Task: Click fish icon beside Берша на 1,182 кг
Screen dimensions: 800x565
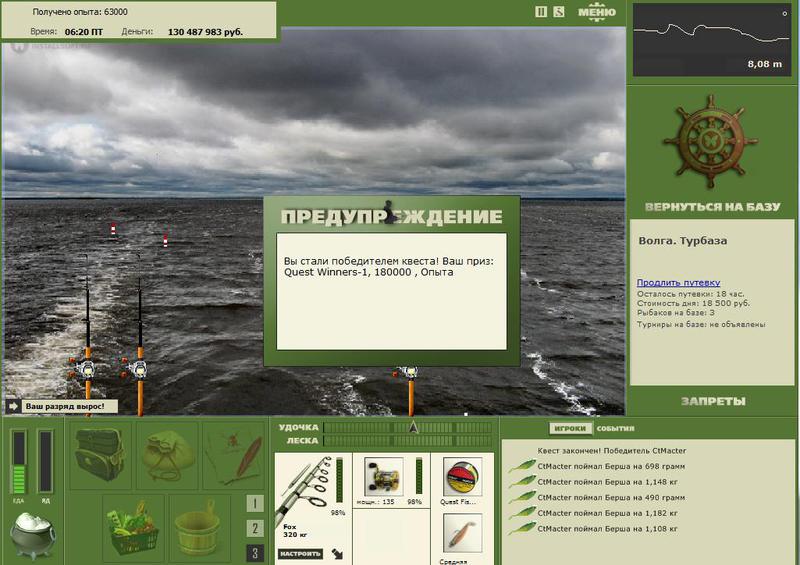Action: pyautogui.click(x=521, y=513)
